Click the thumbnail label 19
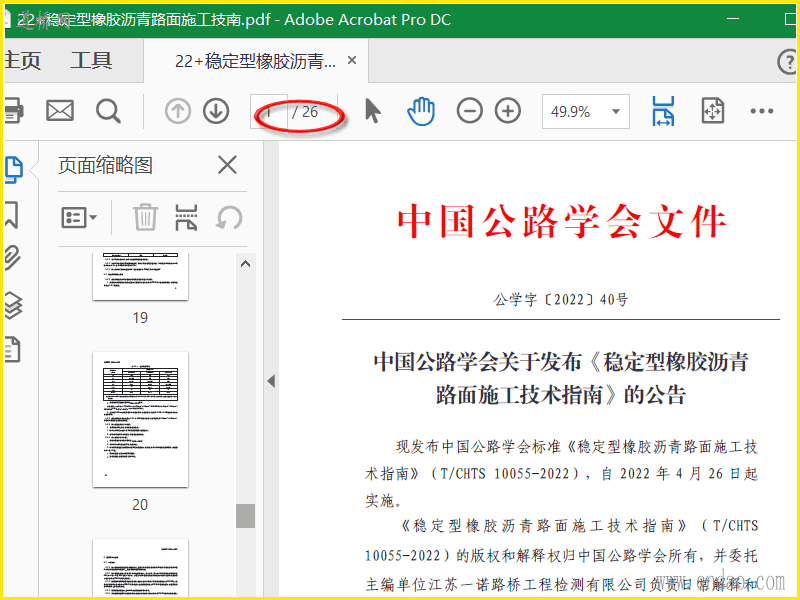 [140, 318]
